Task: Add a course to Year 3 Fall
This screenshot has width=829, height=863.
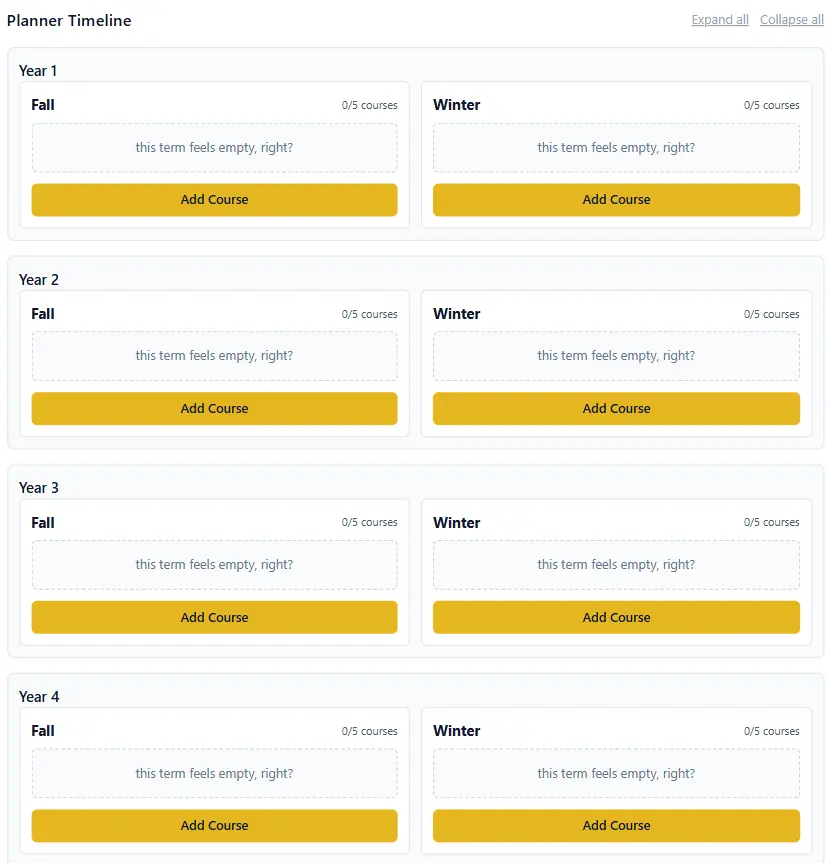Action: tap(214, 618)
